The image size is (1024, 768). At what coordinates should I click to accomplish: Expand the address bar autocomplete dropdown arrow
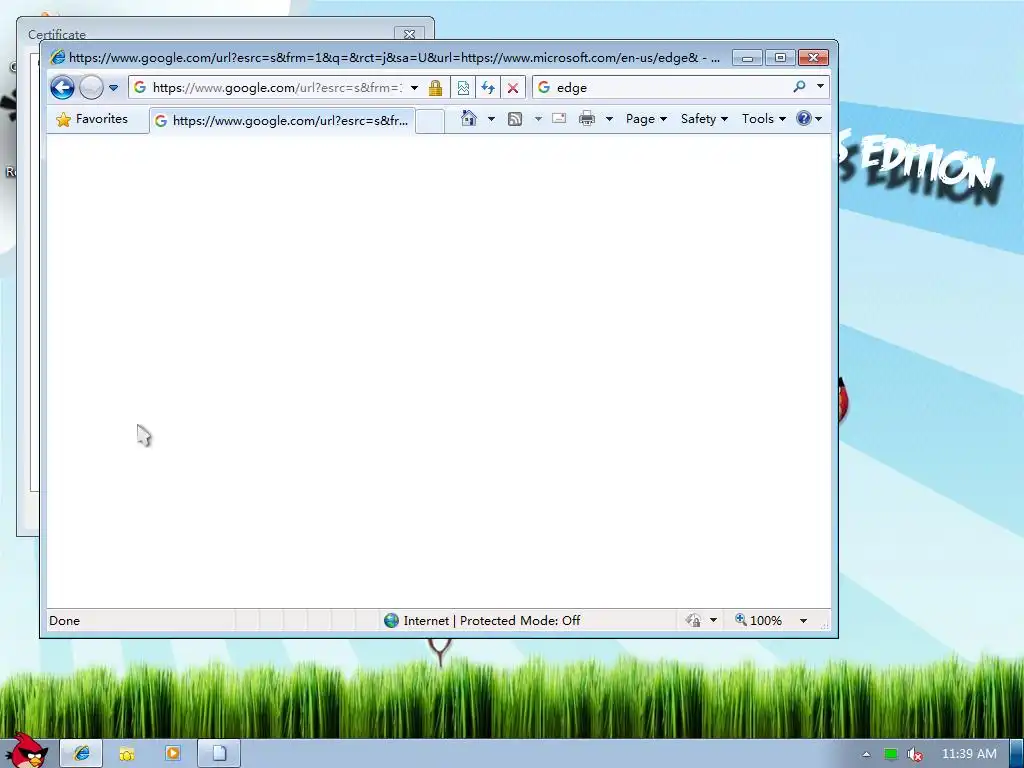click(414, 88)
